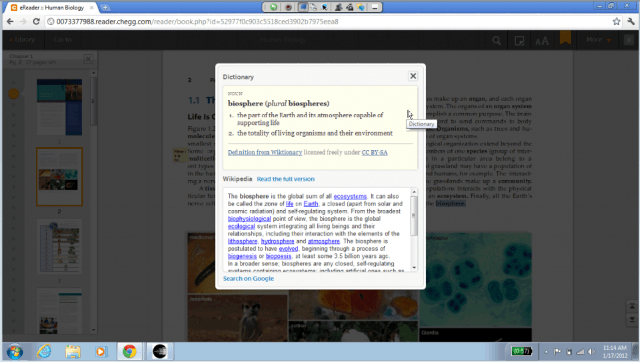The height and width of the screenshot is (362, 640).
Task: Click Chrome icon in taskbar
Action: tap(130, 351)
